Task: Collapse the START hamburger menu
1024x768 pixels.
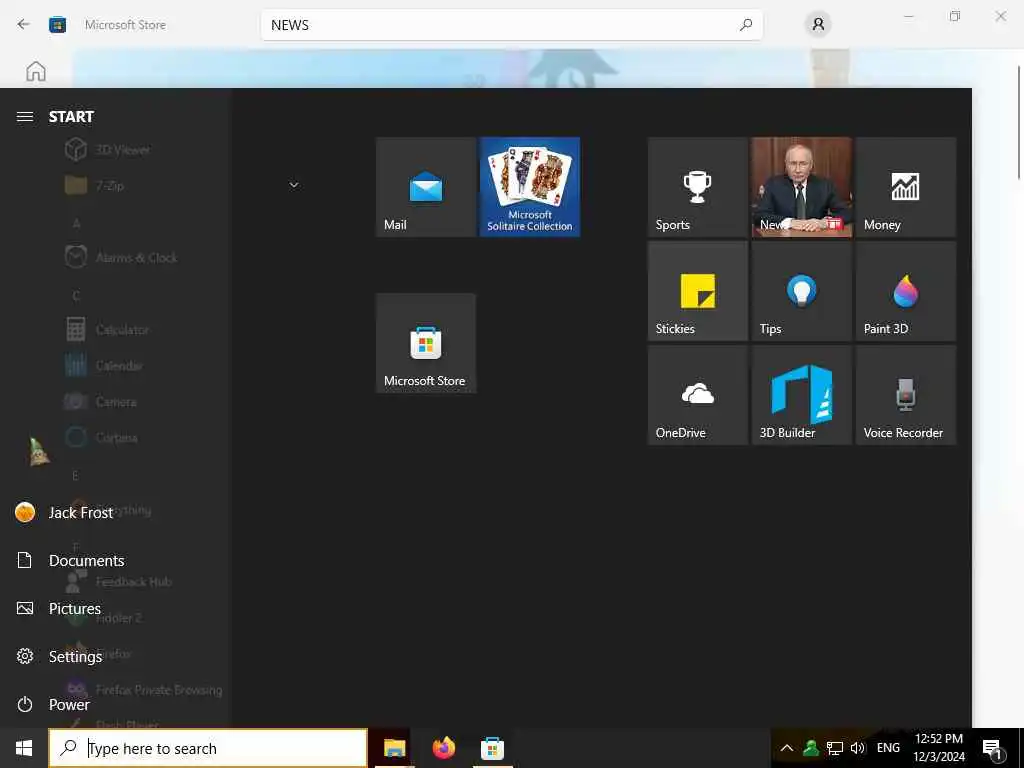Action: 25,117
